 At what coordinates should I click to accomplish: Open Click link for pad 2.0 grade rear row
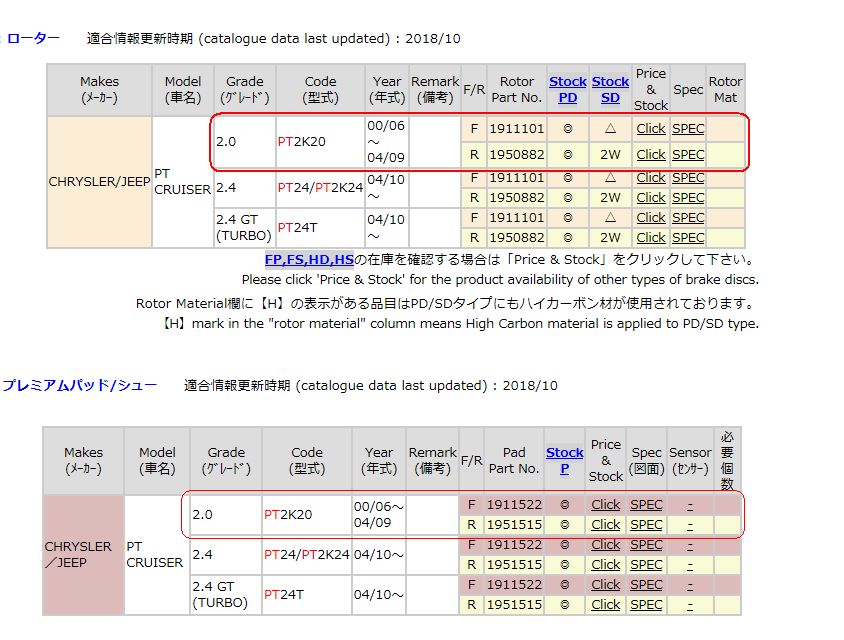click(x=606, y=524)
